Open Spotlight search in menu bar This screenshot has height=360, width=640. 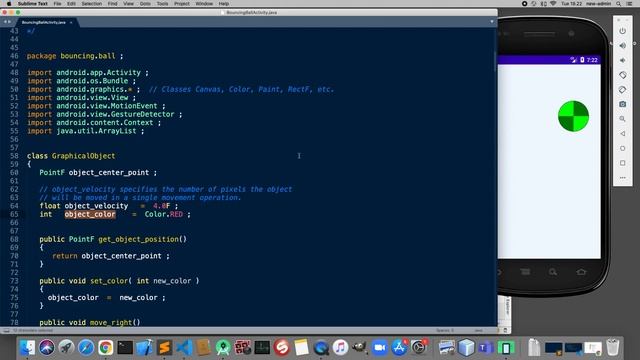pos(619,3)
